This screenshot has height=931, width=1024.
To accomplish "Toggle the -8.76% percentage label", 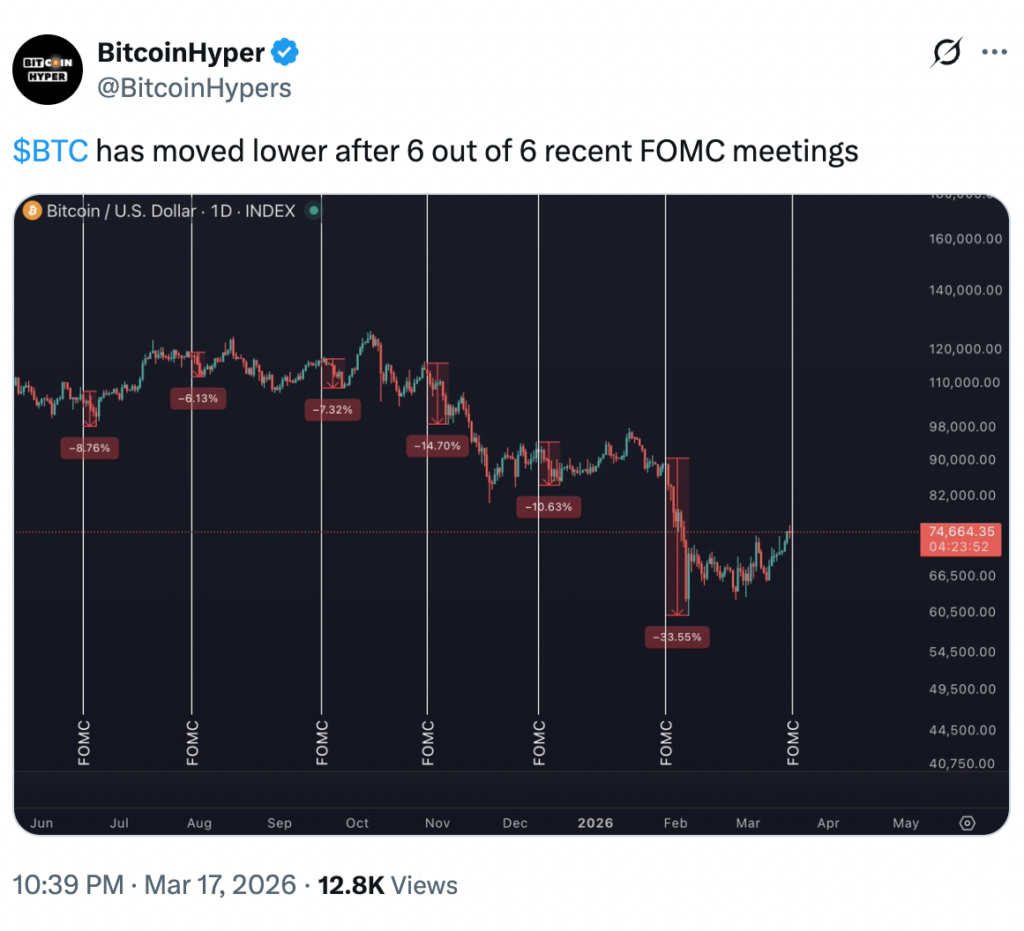I will click(x=90, y=449).
